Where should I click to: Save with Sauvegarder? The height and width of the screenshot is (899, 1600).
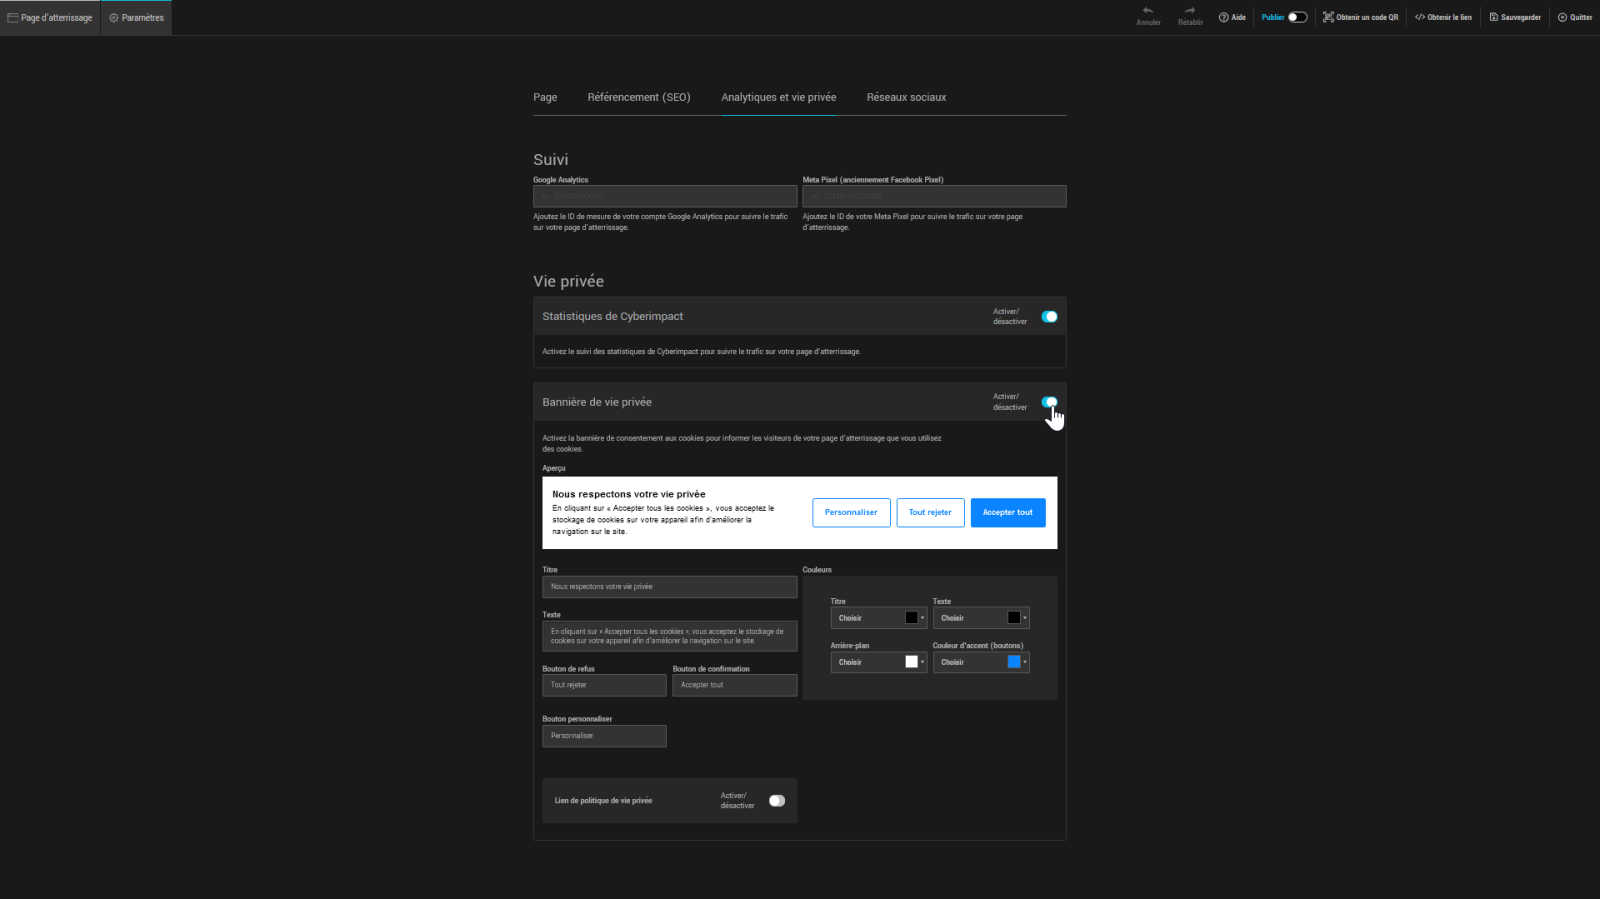point(1515,17)
